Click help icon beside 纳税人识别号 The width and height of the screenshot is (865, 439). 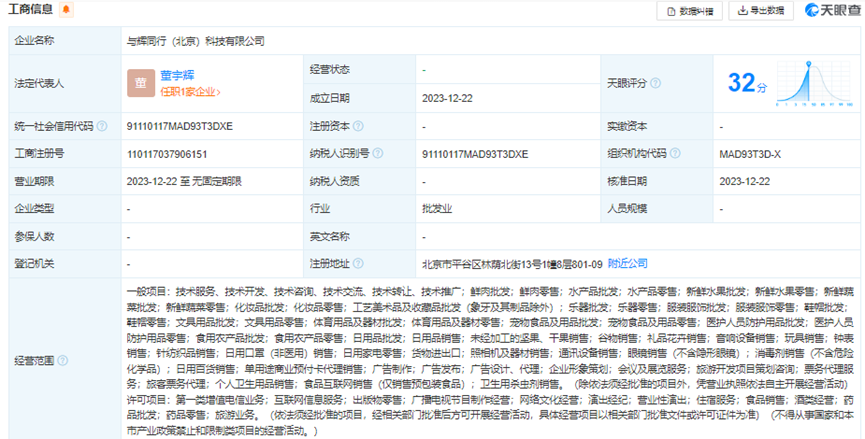(378, 153)
